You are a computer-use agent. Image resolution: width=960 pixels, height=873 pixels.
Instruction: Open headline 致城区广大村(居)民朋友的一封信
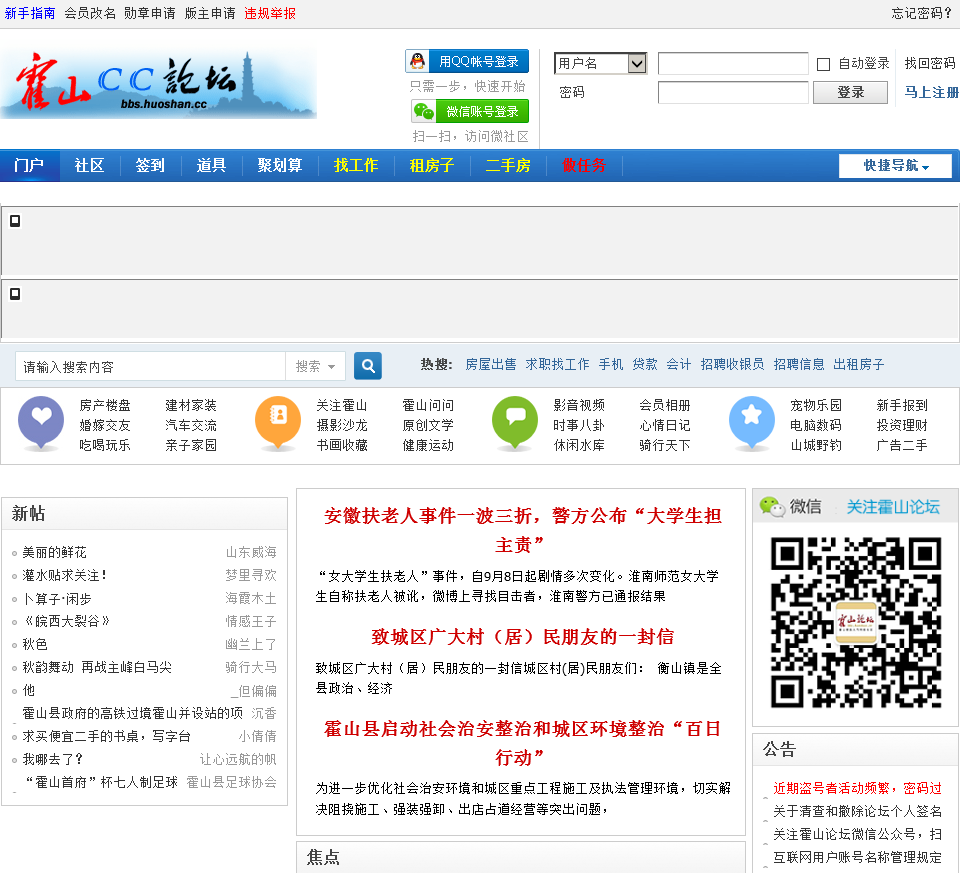coord(522,637)
